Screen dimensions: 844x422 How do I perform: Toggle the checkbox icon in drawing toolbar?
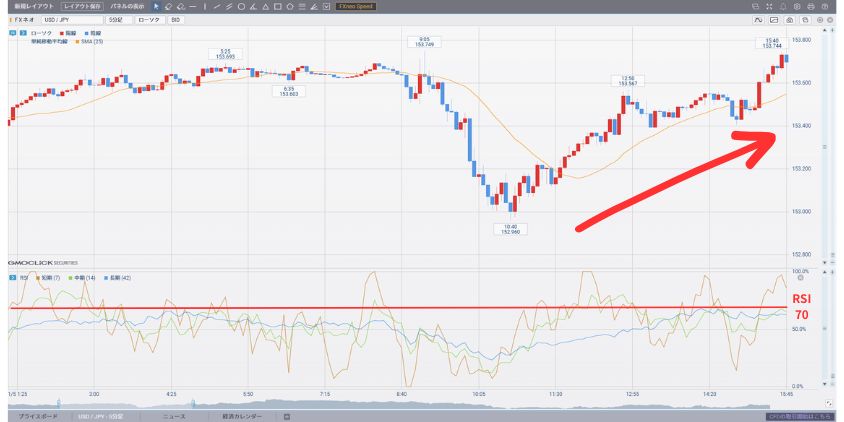point(326,6)
